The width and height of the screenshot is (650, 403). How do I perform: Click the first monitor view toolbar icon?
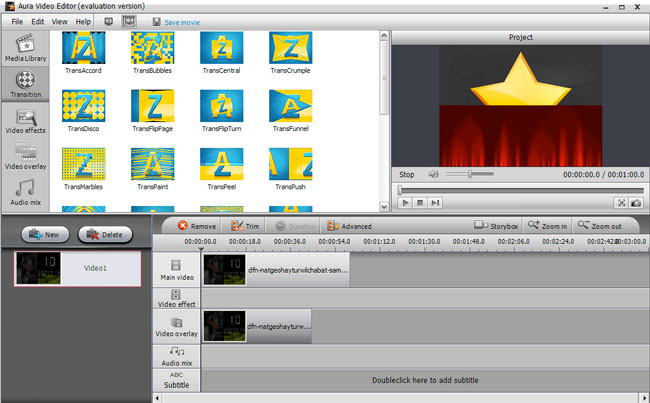pos(109,22)
